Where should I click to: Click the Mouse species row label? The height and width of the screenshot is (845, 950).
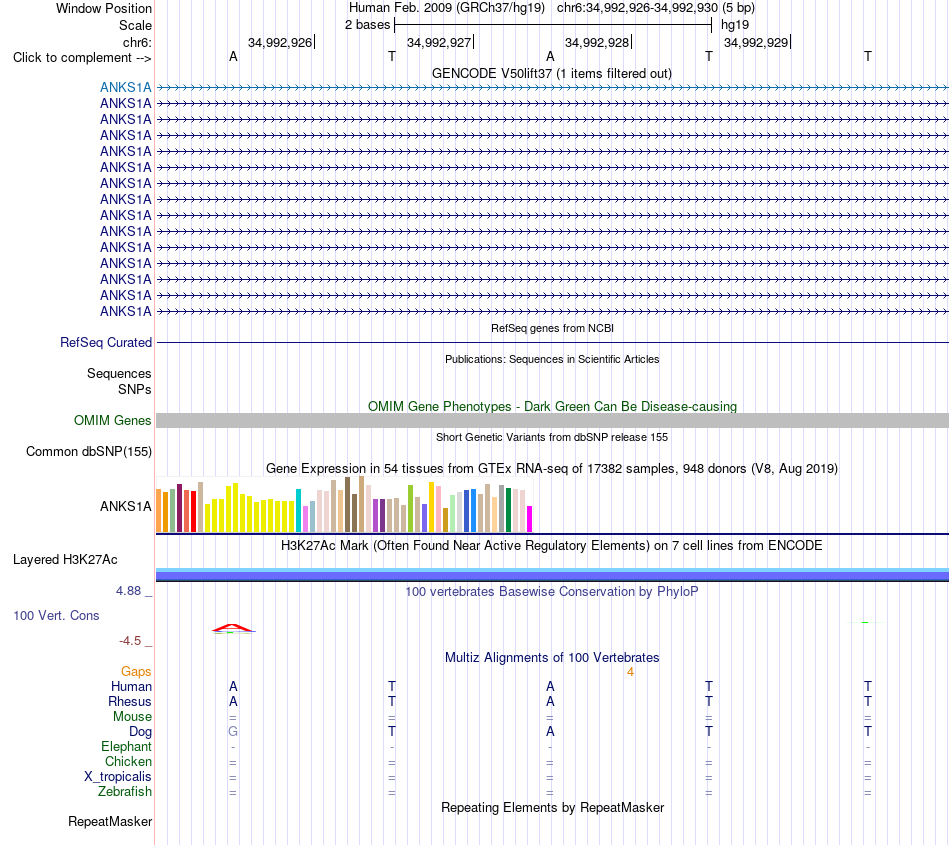[132, 717]
